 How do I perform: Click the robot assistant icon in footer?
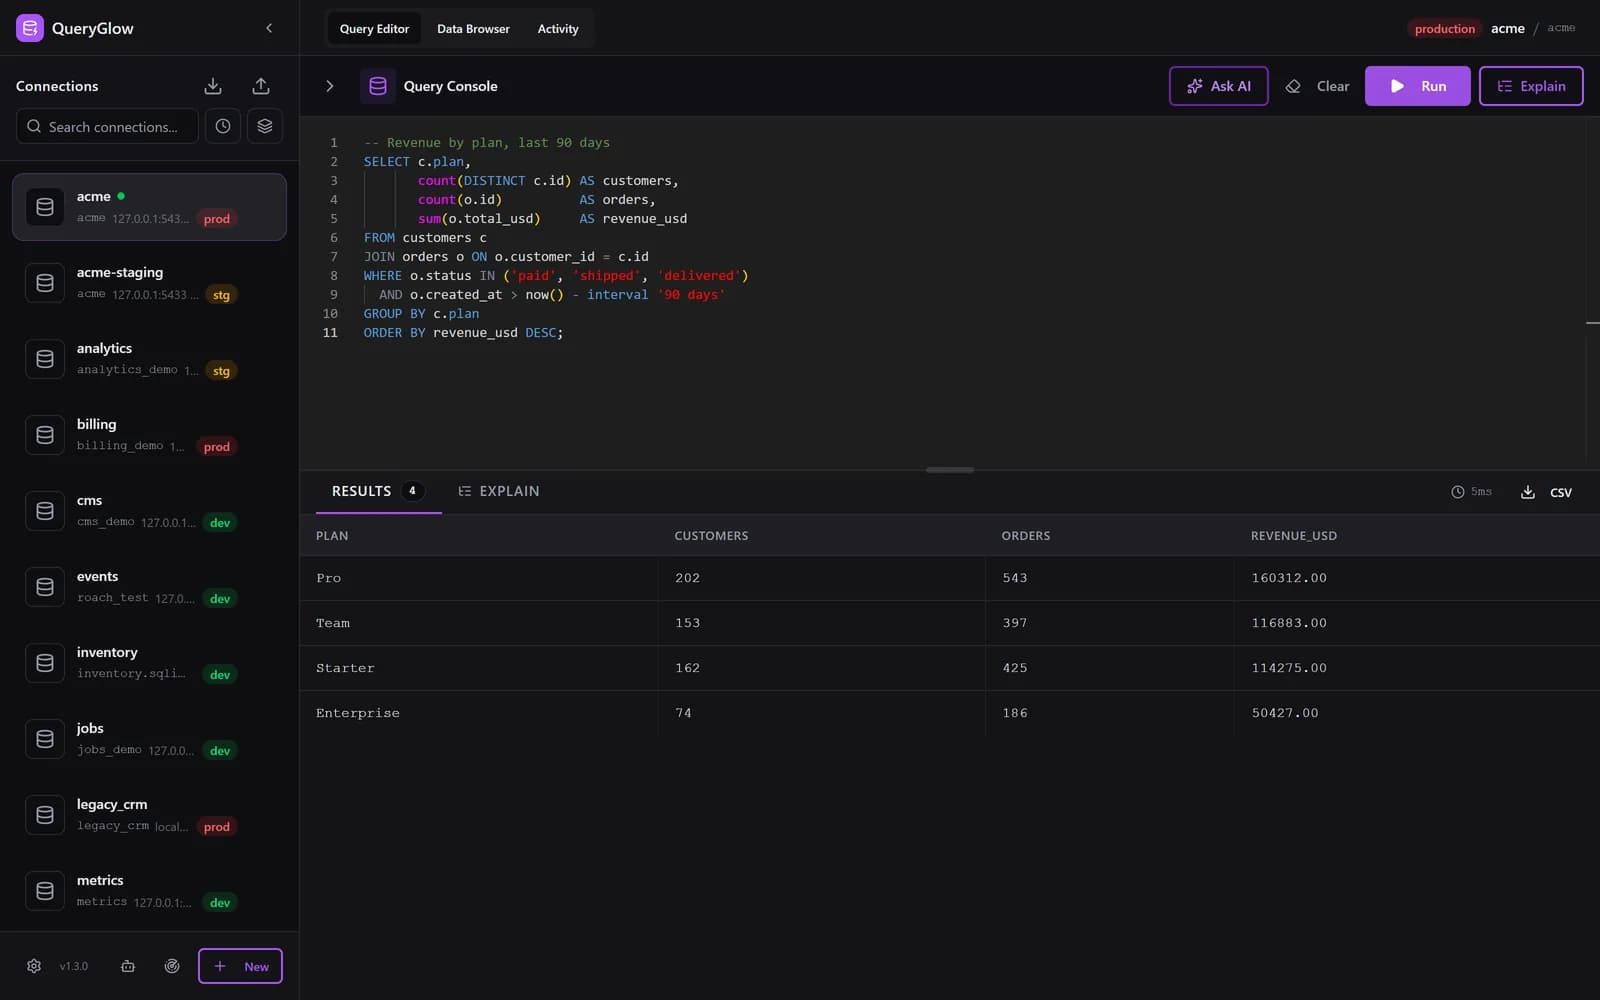click(x=128, y=966)
